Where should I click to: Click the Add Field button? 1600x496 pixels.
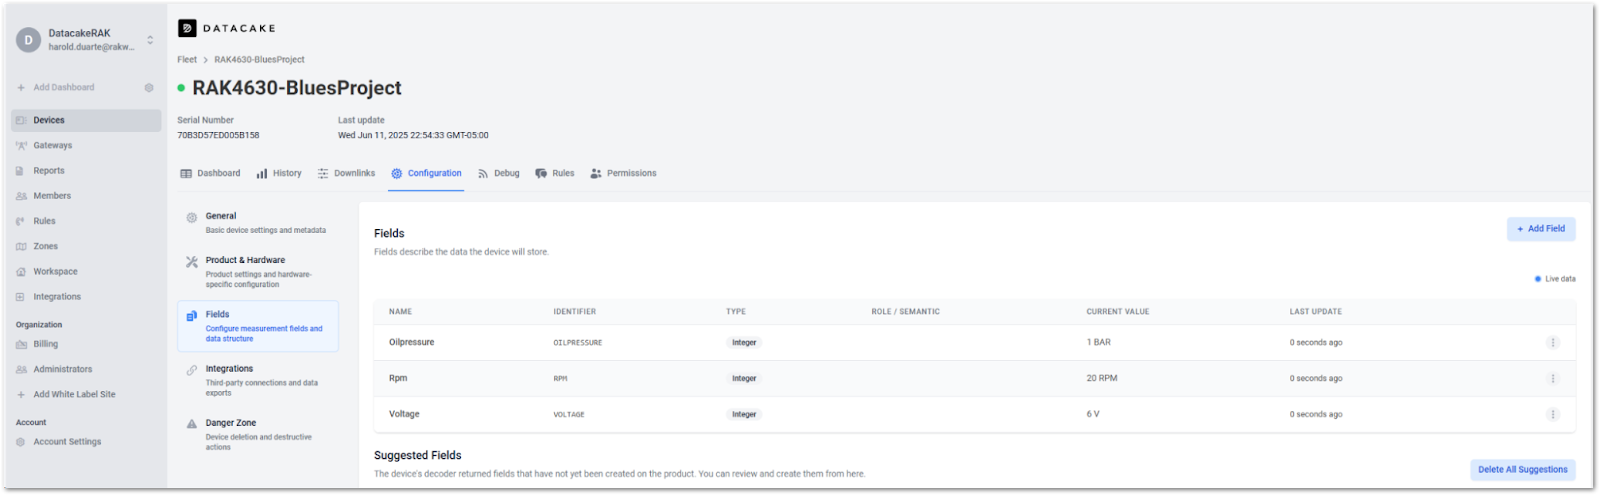point(1541,229)
